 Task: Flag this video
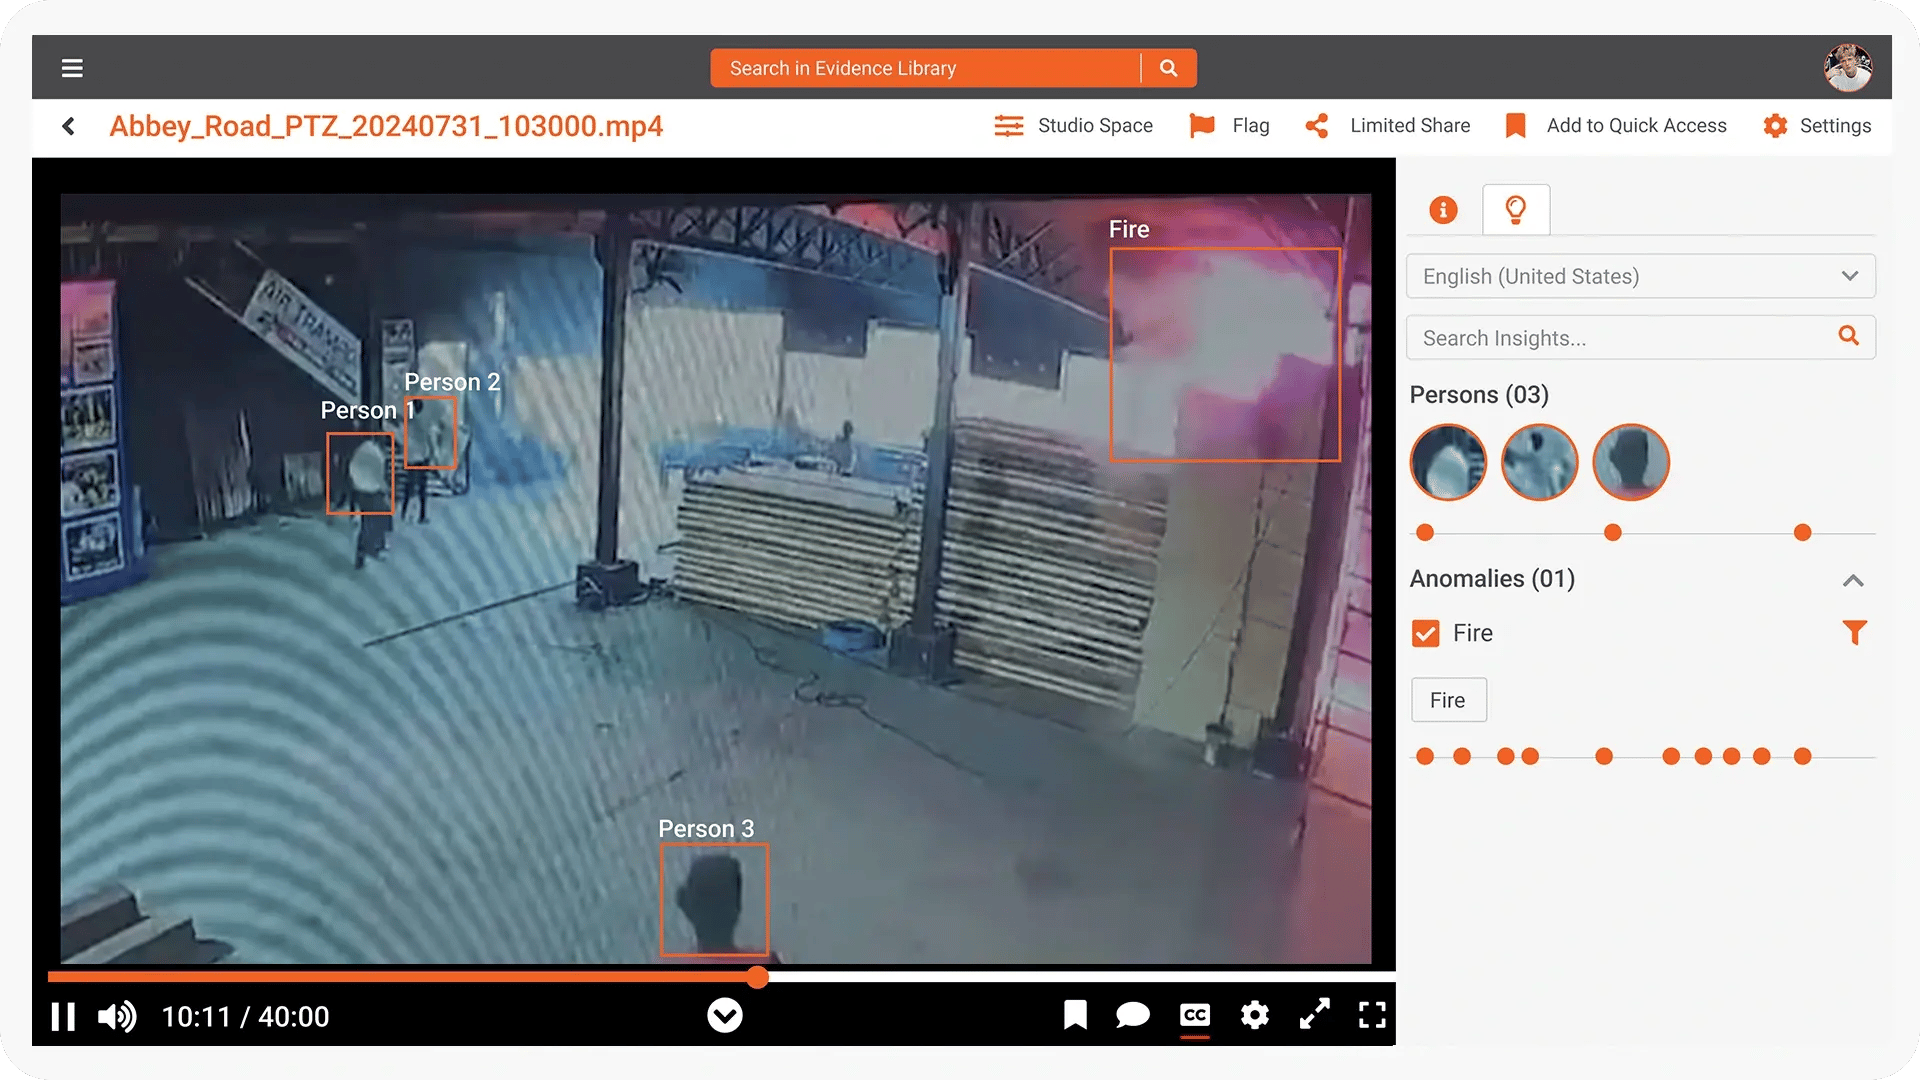click(1229, 126)
